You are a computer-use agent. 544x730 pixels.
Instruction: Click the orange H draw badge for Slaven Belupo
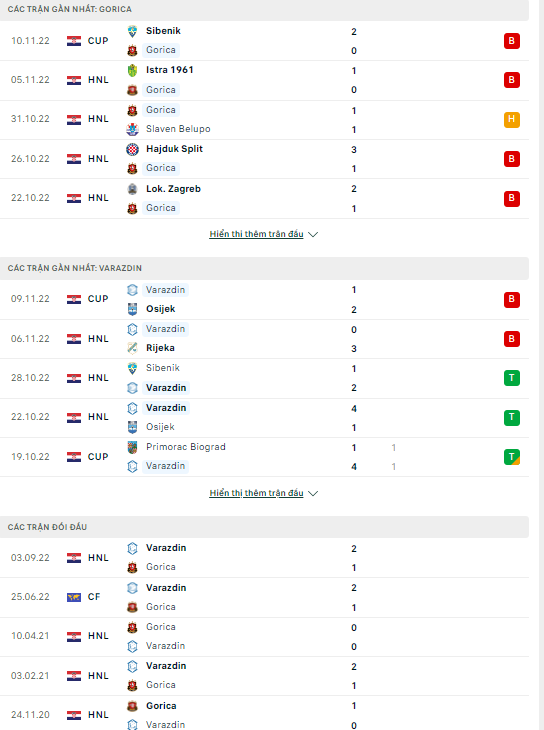(x=511, y=120)
